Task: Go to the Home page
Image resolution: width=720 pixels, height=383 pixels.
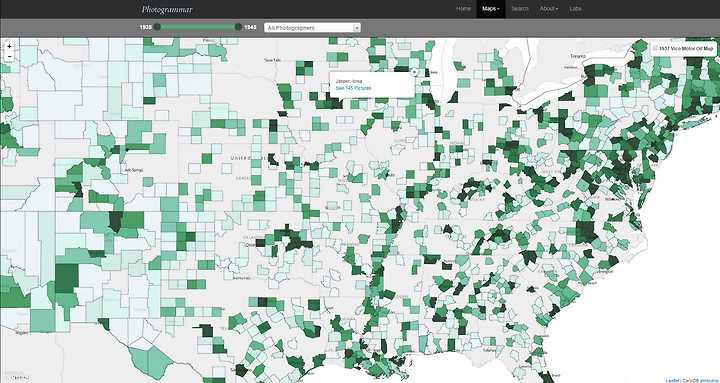Action: tap(463, 9)
